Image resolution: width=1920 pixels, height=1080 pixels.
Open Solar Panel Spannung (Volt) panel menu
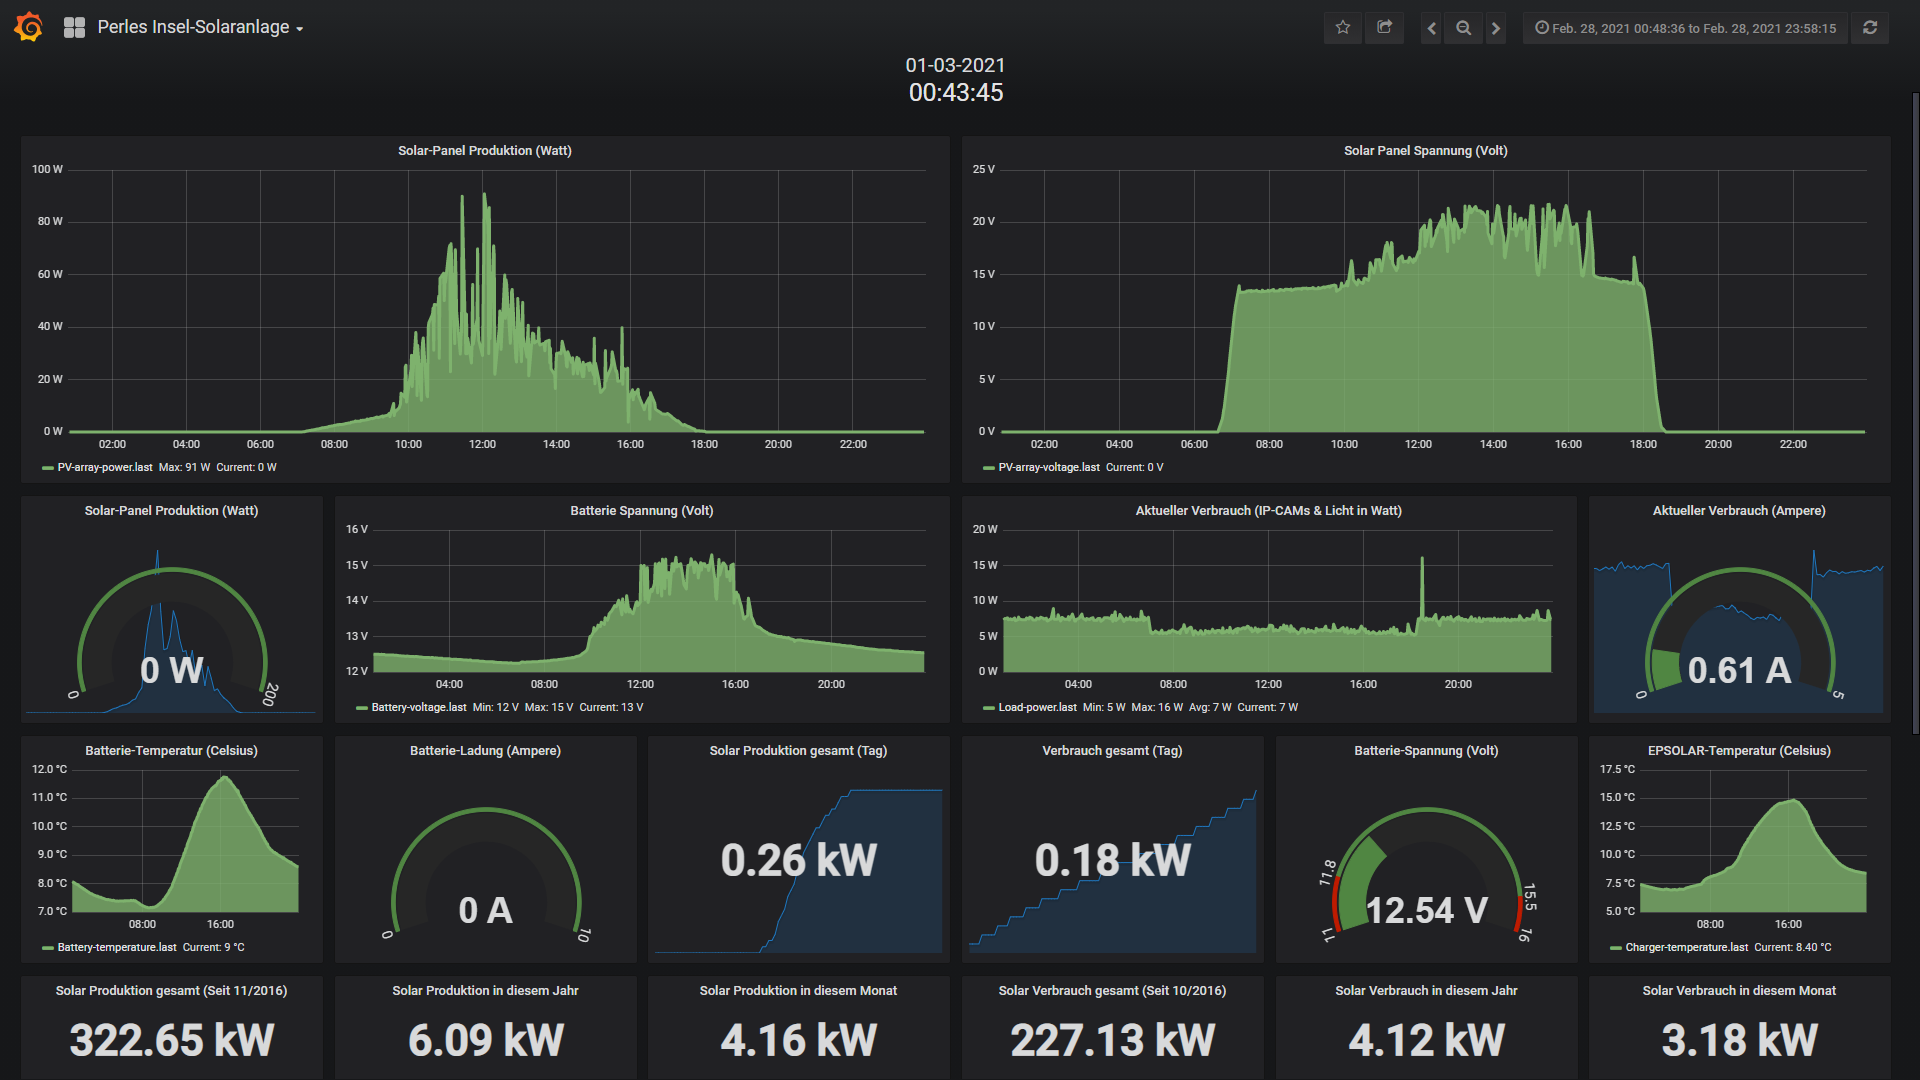click(x=1425, y=151)
